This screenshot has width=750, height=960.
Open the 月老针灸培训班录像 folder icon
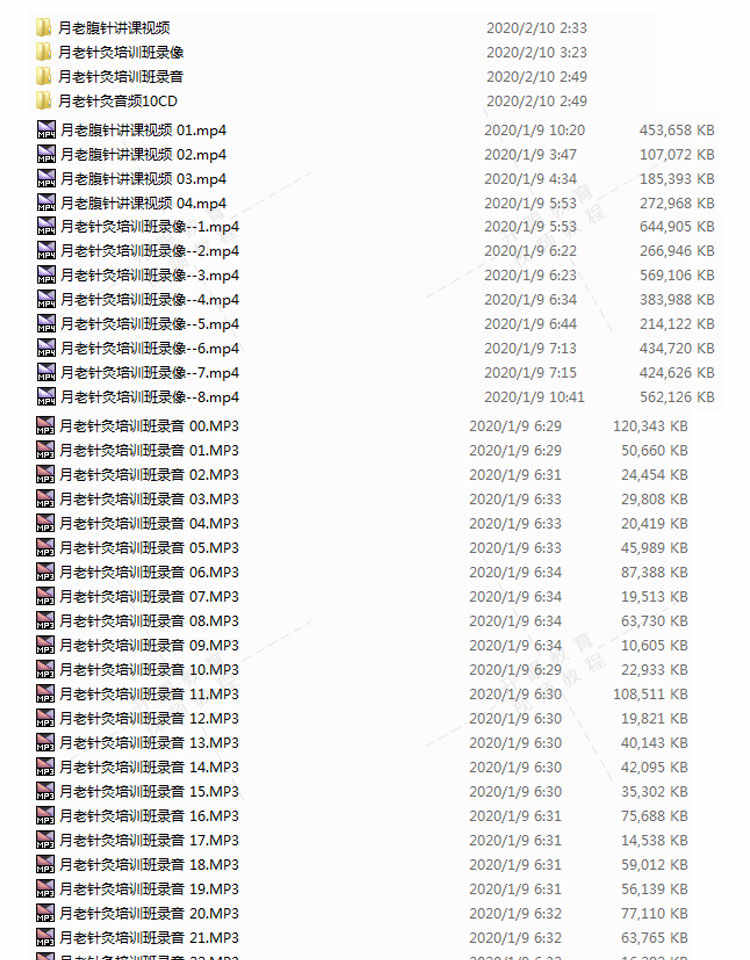(x=43, y=52)
